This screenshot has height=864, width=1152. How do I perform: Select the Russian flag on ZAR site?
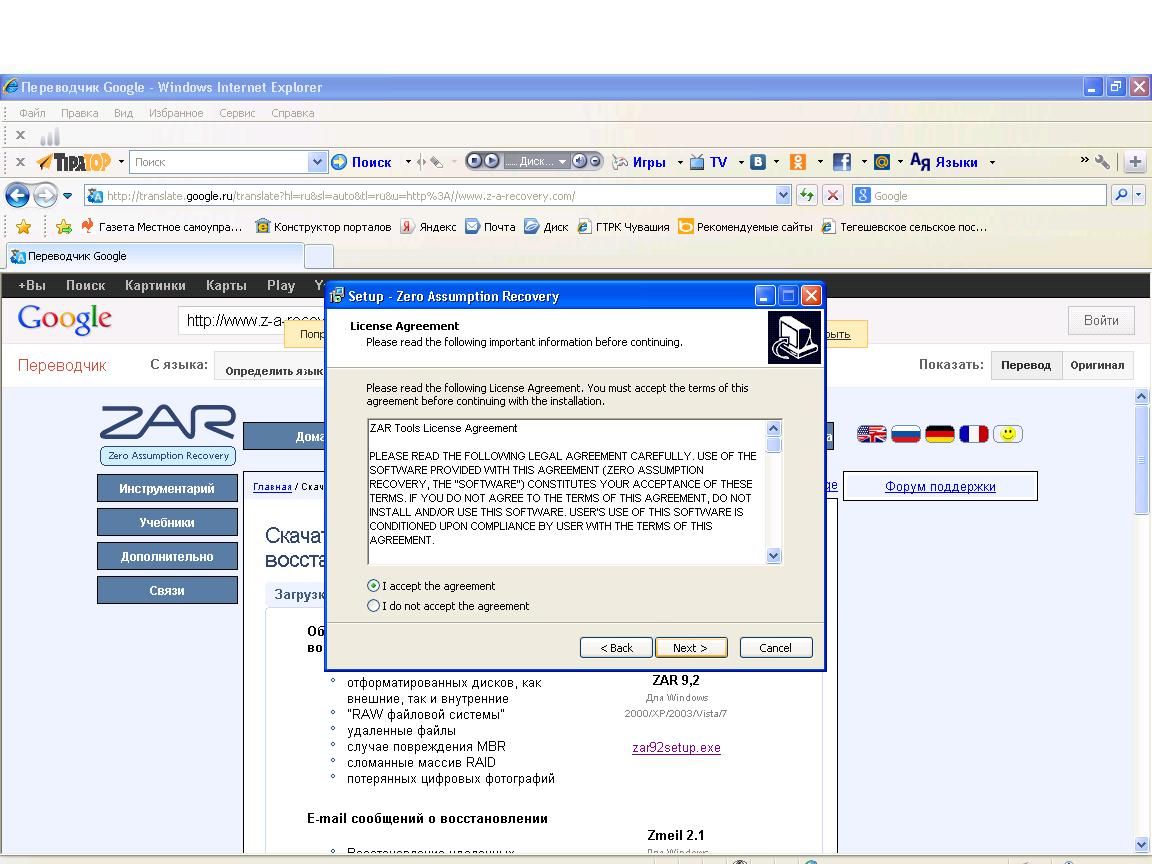[906, 434]
